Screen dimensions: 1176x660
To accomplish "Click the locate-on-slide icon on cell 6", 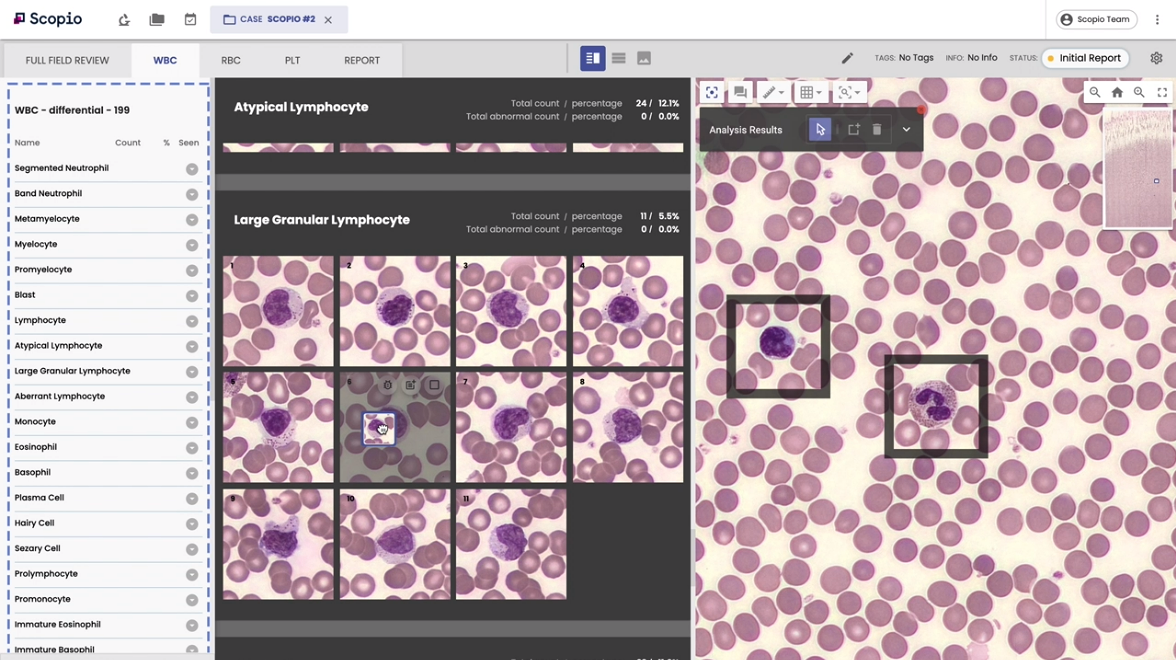I will (x=388, y=385).
